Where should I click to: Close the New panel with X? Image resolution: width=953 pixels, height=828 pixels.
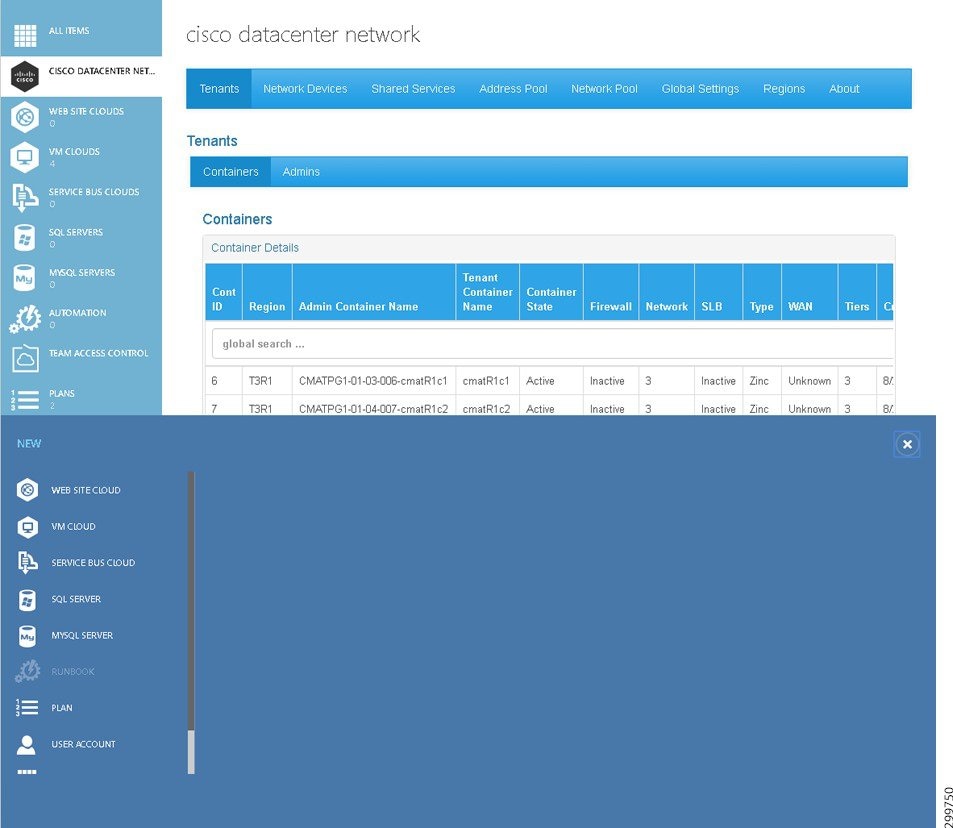[x=907, y=444]
